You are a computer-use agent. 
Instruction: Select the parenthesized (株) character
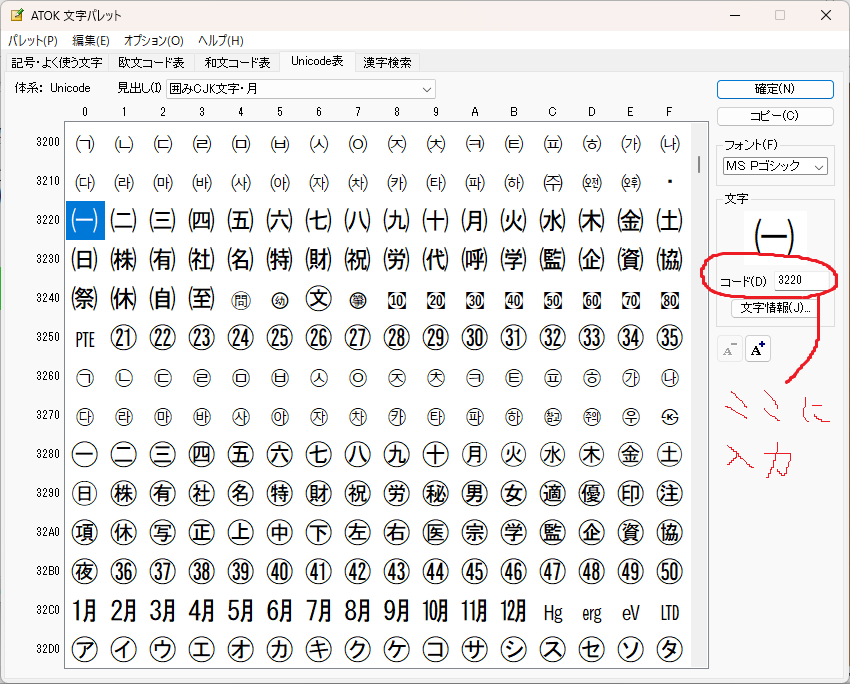(x=124, y=260)
